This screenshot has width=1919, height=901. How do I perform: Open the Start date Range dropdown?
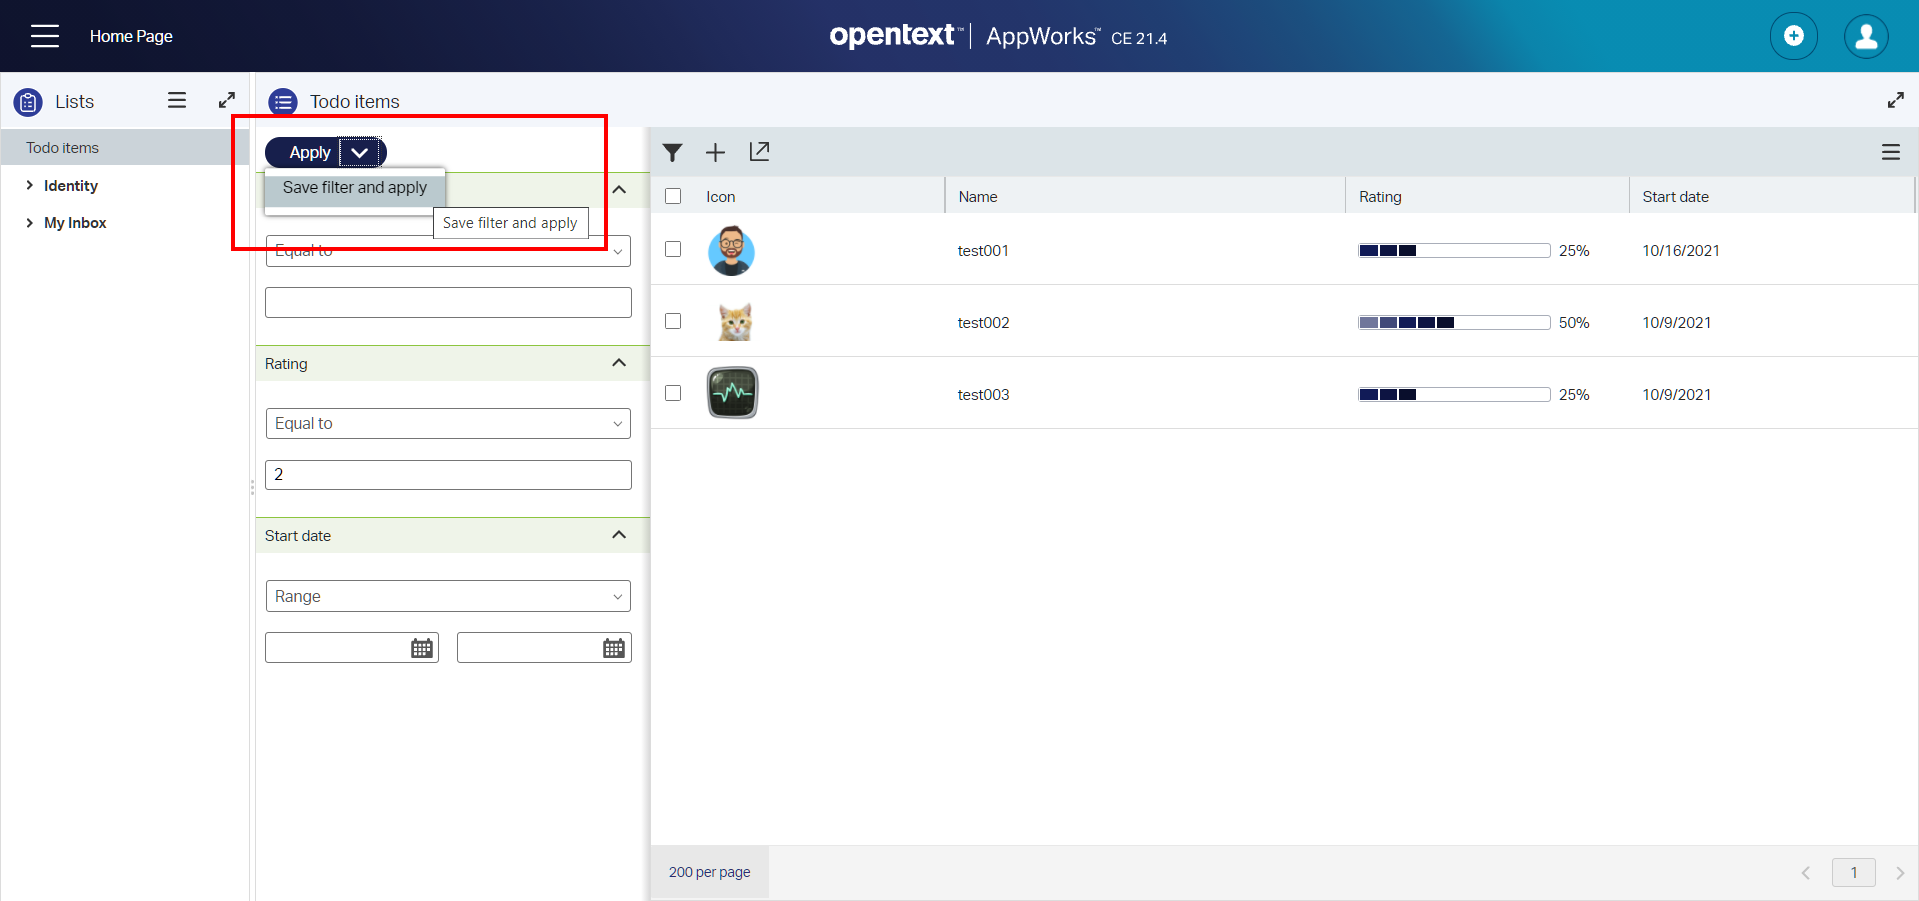tap(447, 596)
